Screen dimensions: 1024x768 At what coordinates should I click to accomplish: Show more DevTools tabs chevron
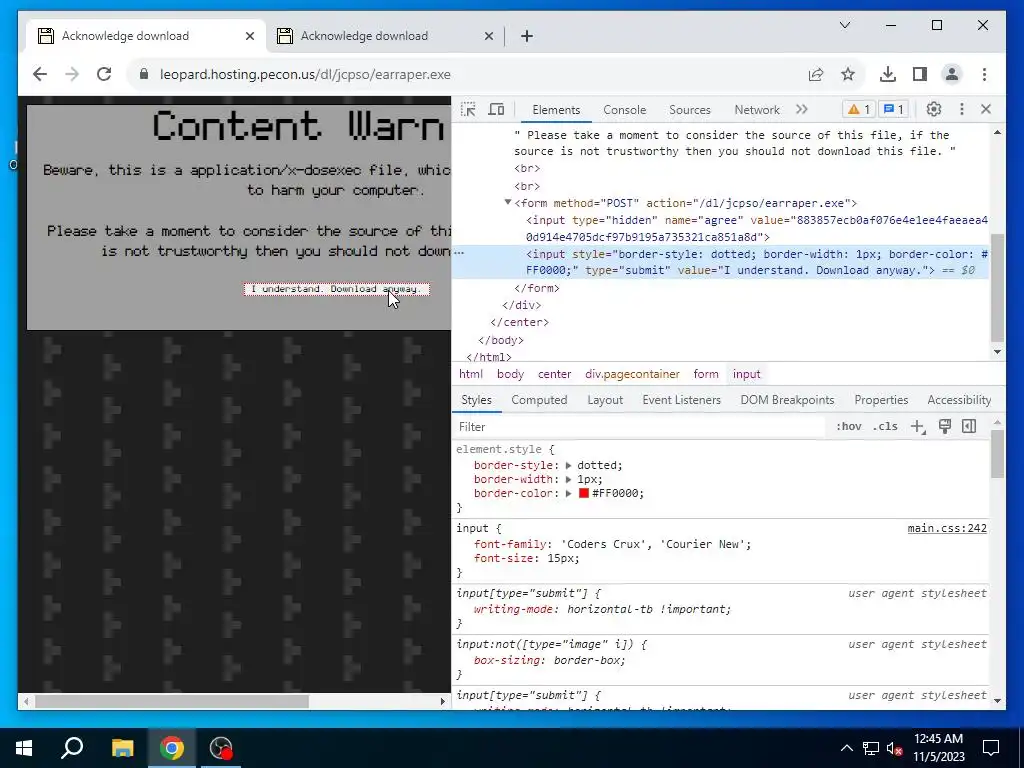click(x=801, y=109)
